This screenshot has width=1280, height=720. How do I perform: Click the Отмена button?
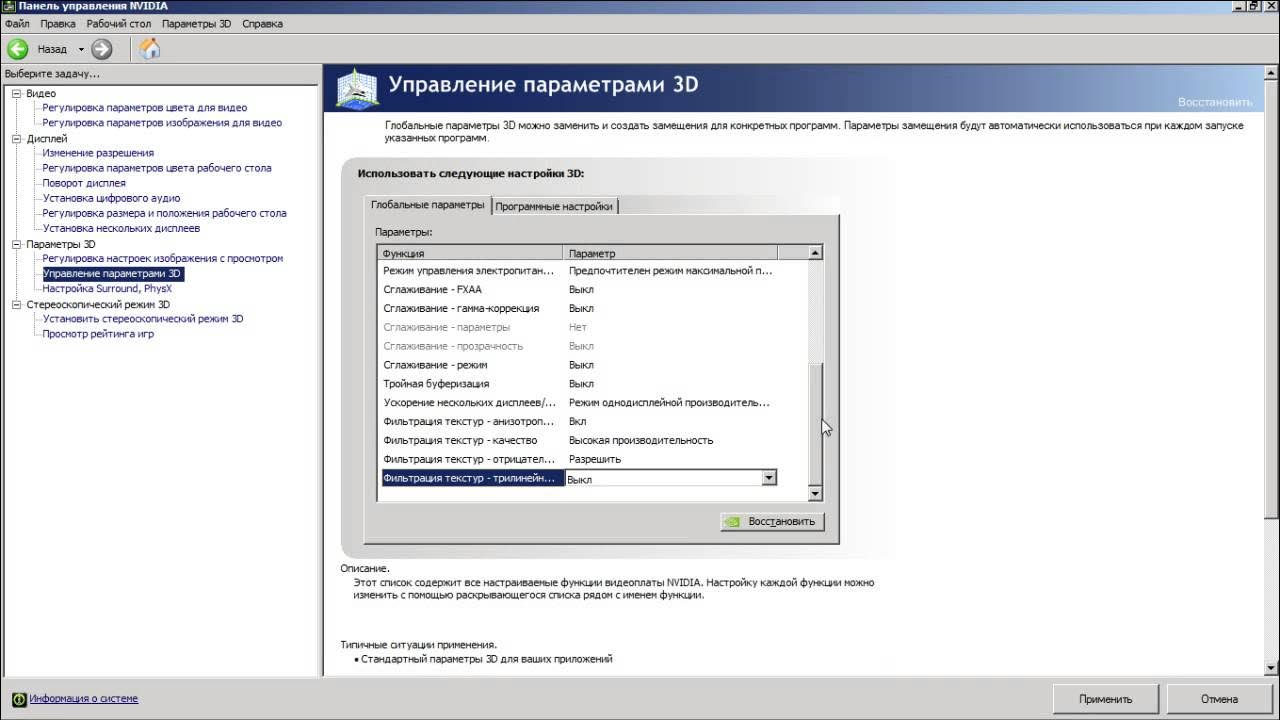1219,699
